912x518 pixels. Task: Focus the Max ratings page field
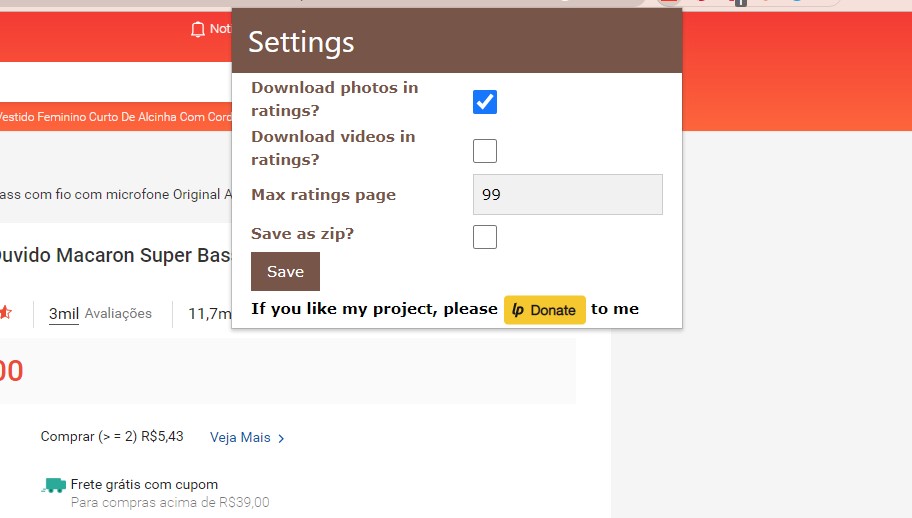coord(567,195)
